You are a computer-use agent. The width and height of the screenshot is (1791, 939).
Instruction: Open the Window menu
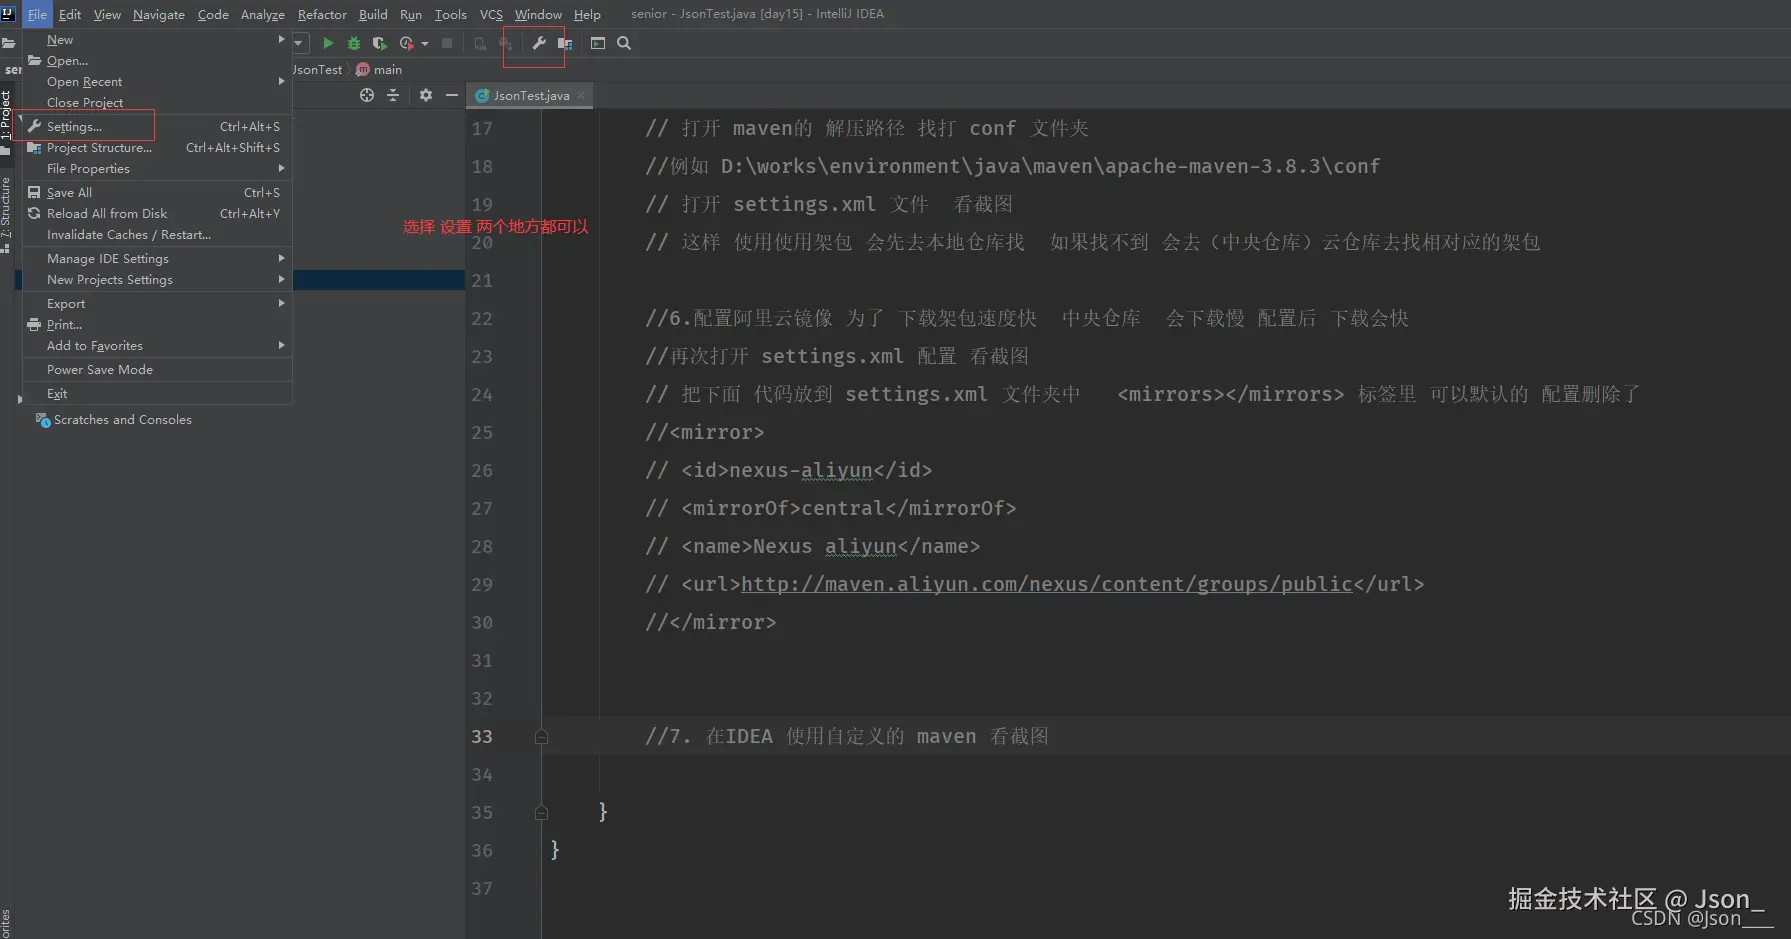click(x=538, y=14)
